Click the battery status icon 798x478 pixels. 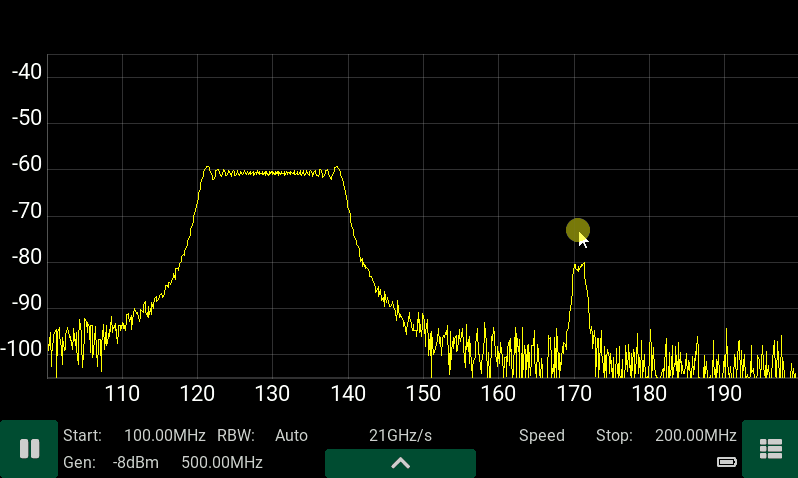coord(727,462)
